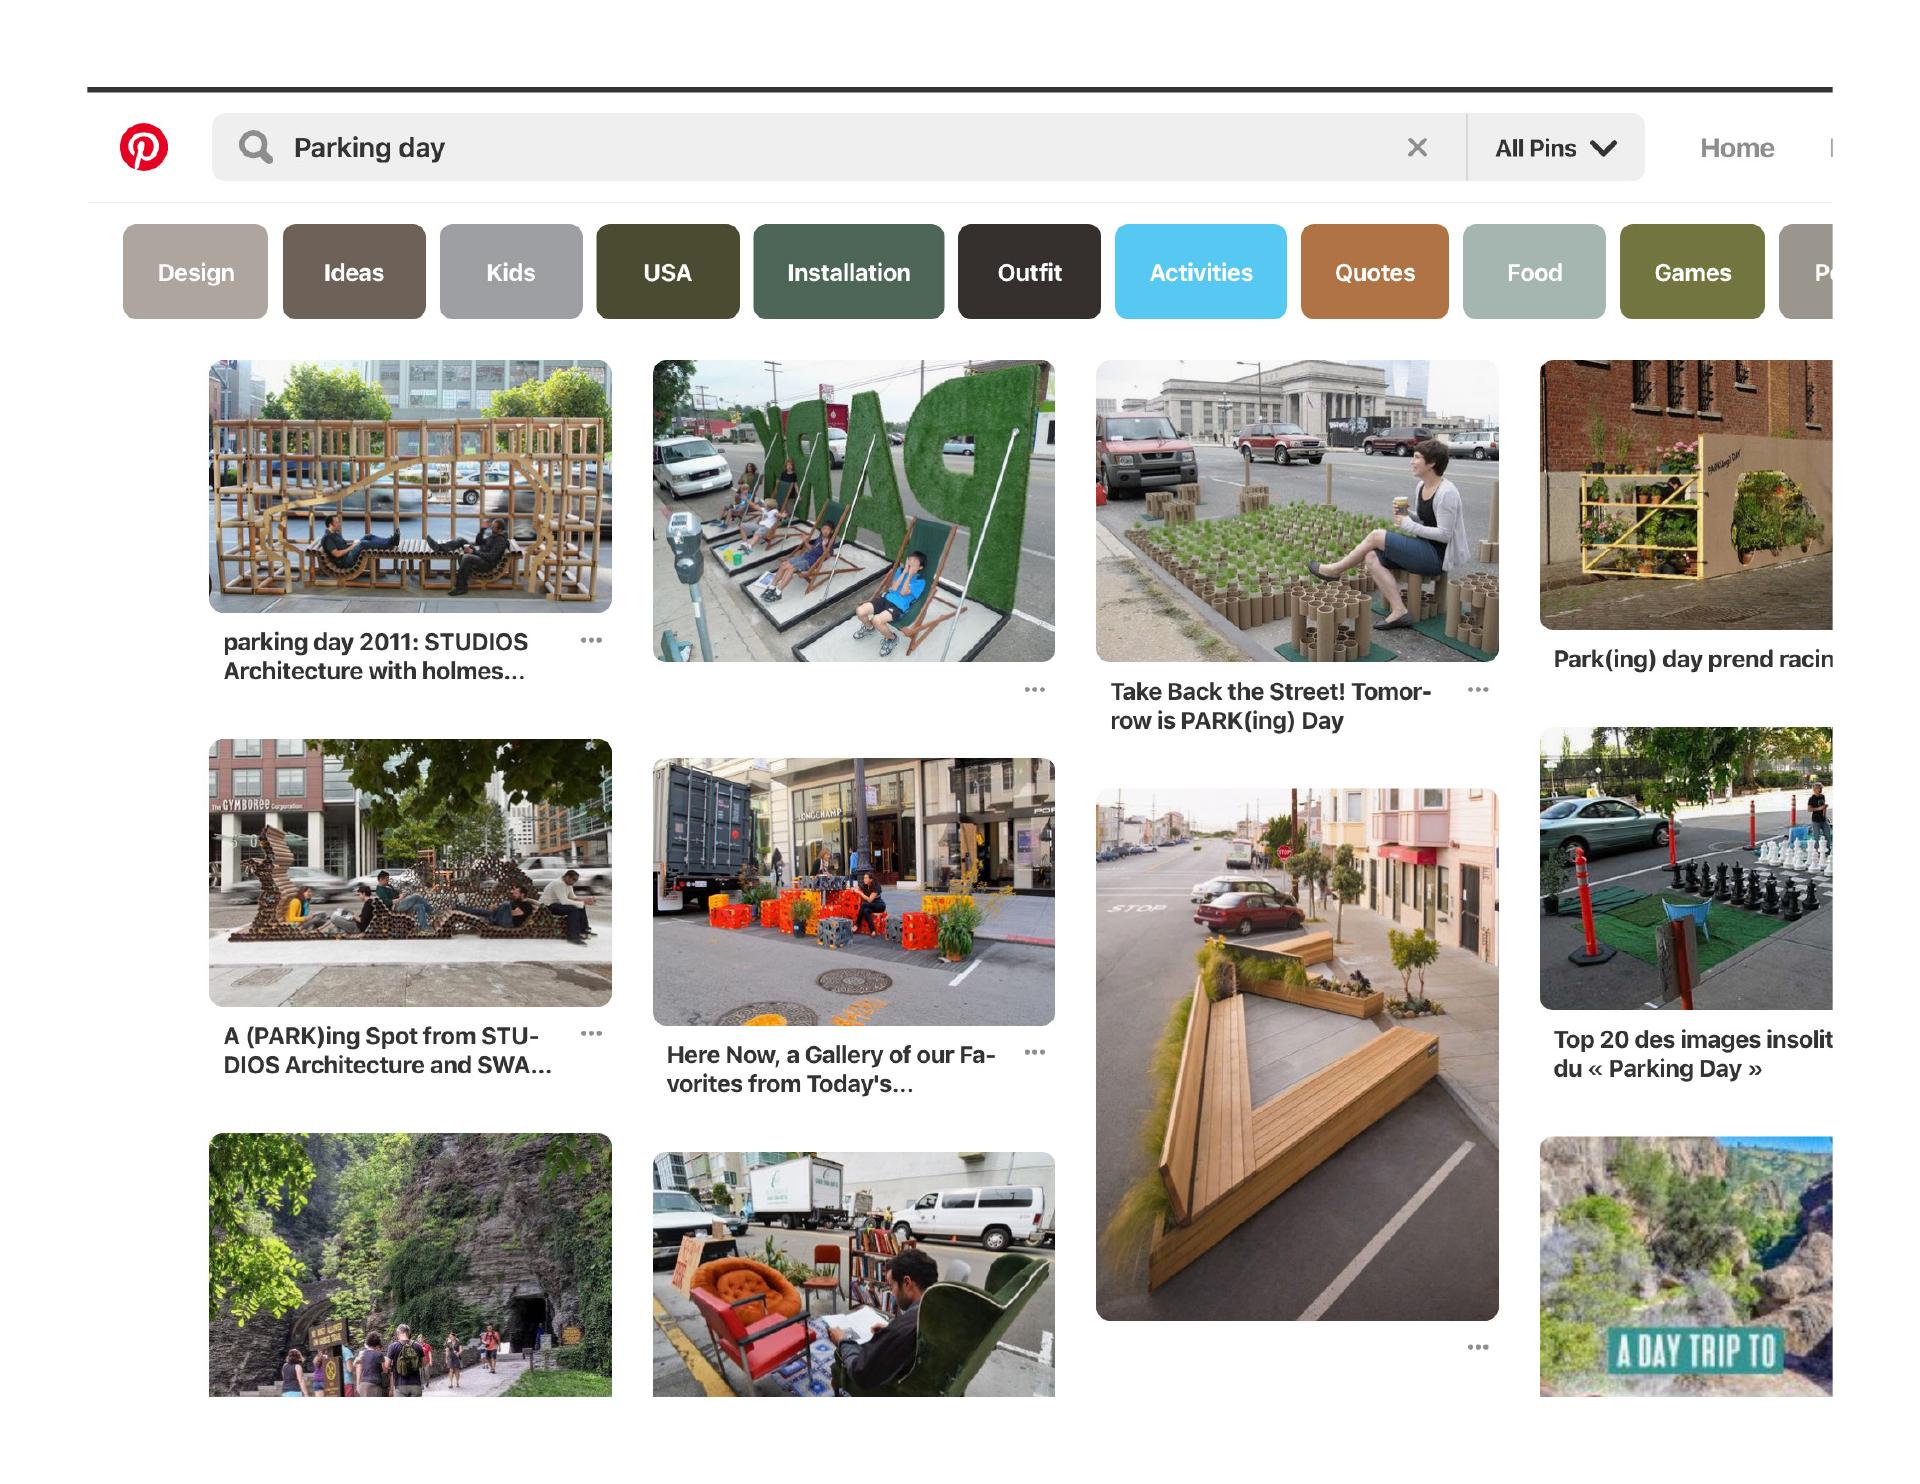The height and width of the screenshot is (1484, 1920).
Task: Tap the Kids filter chip
Action: [511, 272]
